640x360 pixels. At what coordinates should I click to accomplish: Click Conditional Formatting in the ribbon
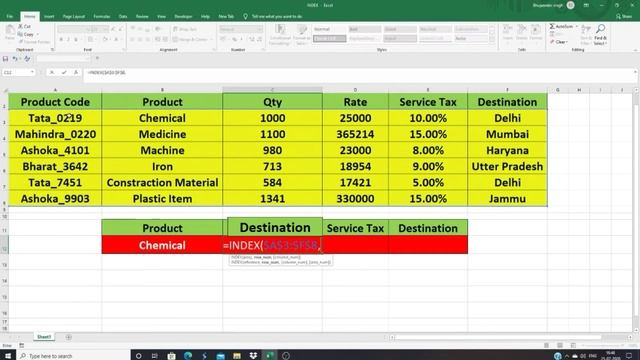pyautogui.click(x=280, y=34)
